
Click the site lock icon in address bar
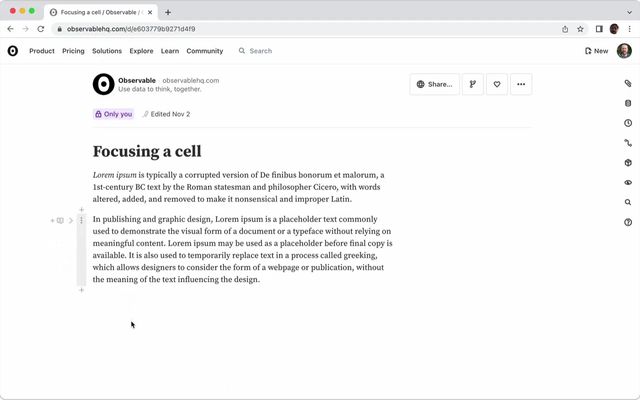tap(60, 29)
